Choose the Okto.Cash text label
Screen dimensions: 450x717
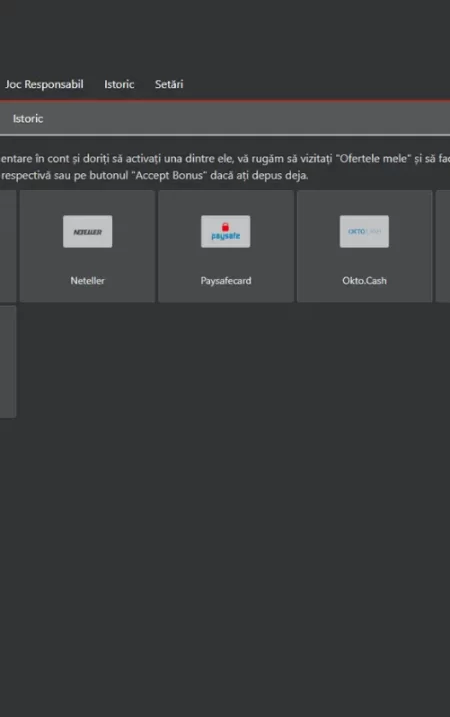coord(364,281)
